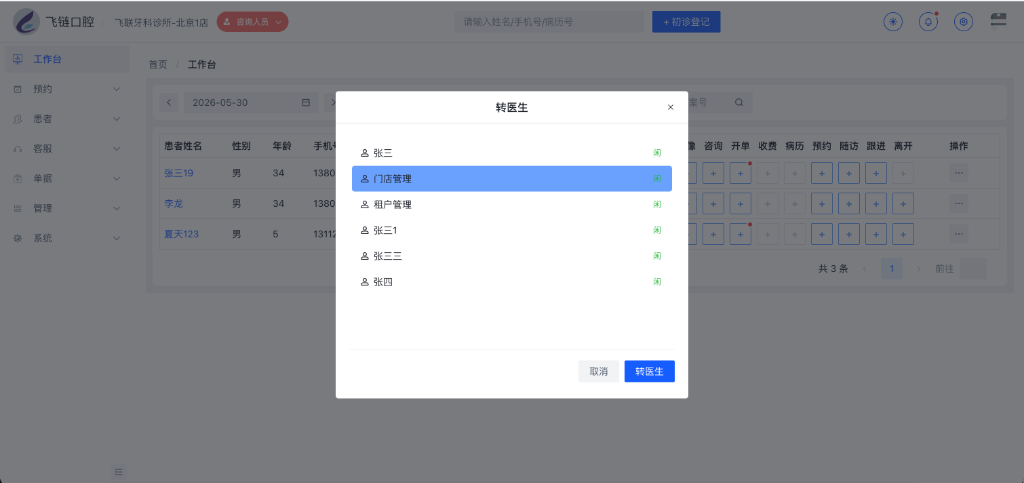Open patient 张三19 link

click(x=179, y=173)
